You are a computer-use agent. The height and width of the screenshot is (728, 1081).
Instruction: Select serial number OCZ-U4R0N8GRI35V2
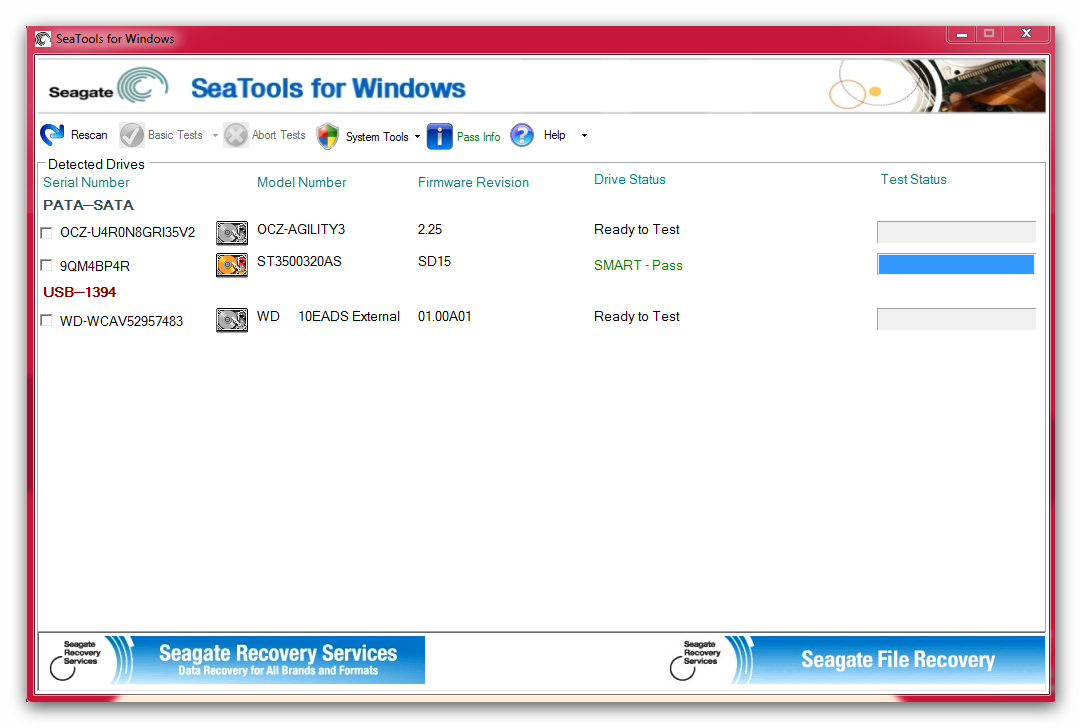(128, 232)
